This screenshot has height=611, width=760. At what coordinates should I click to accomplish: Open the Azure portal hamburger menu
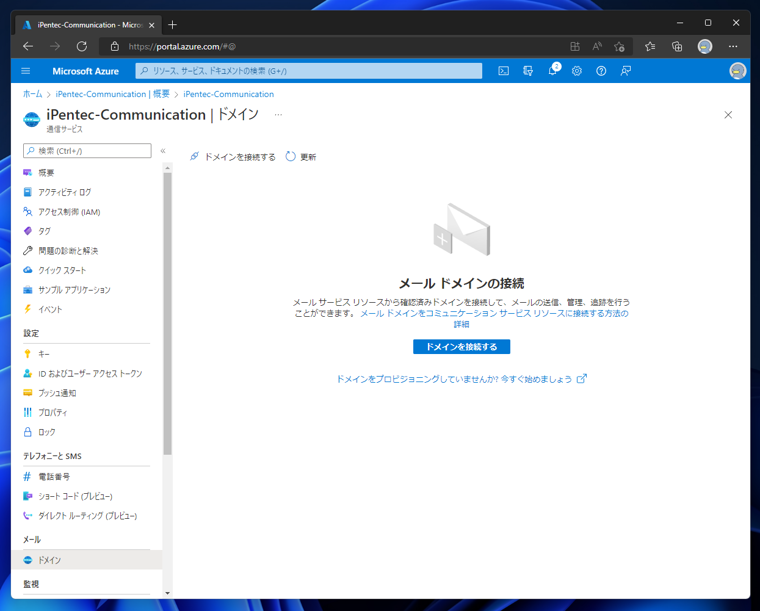26,71
